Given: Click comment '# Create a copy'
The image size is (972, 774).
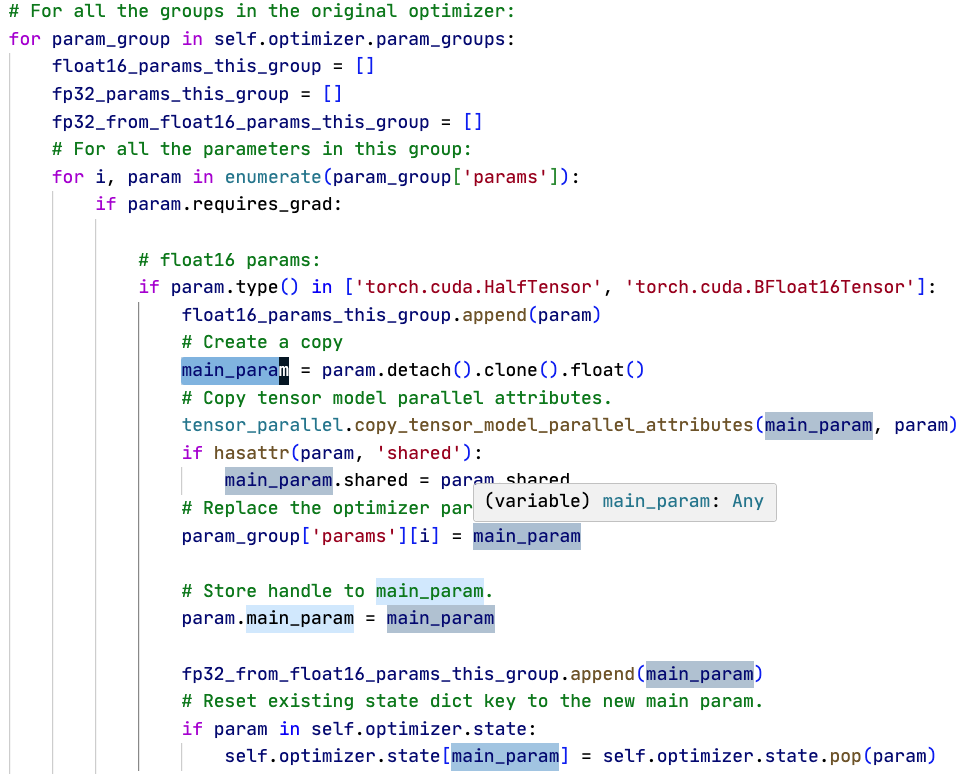Looking at the screenshot, I should click(262, 343).
